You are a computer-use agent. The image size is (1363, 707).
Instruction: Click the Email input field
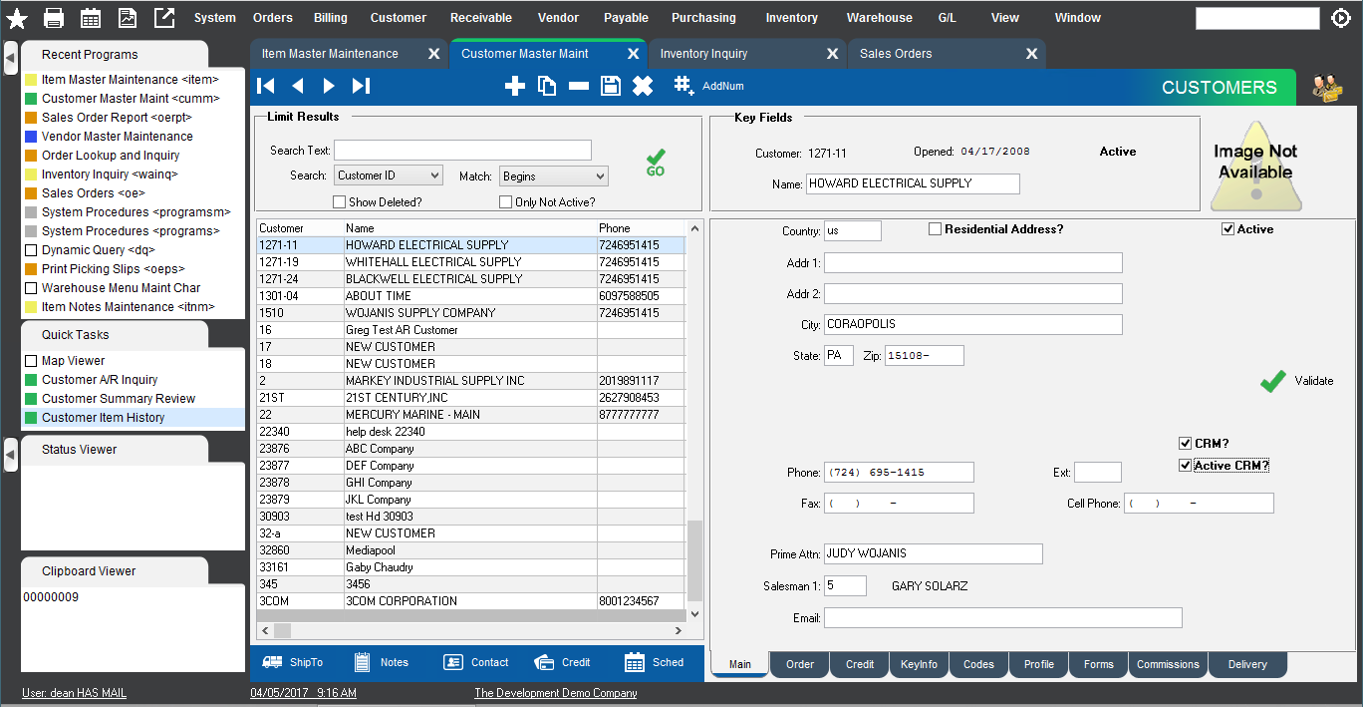[1003, 618]
